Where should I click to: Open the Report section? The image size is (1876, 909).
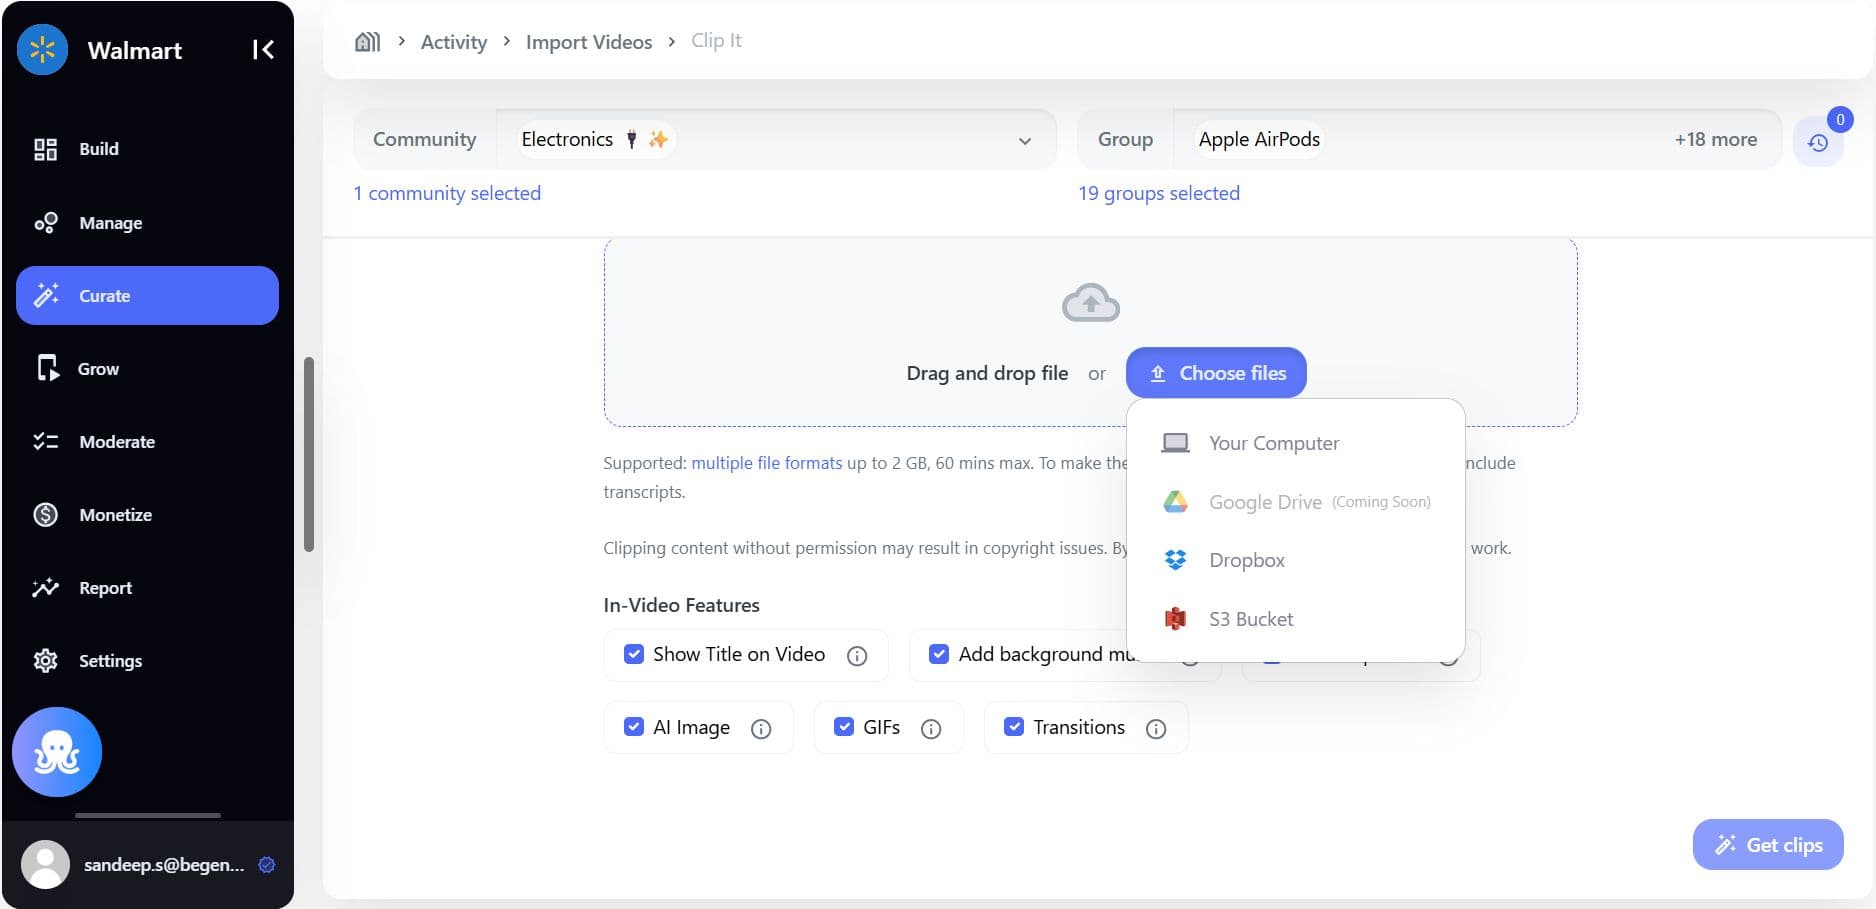point(147,588)
